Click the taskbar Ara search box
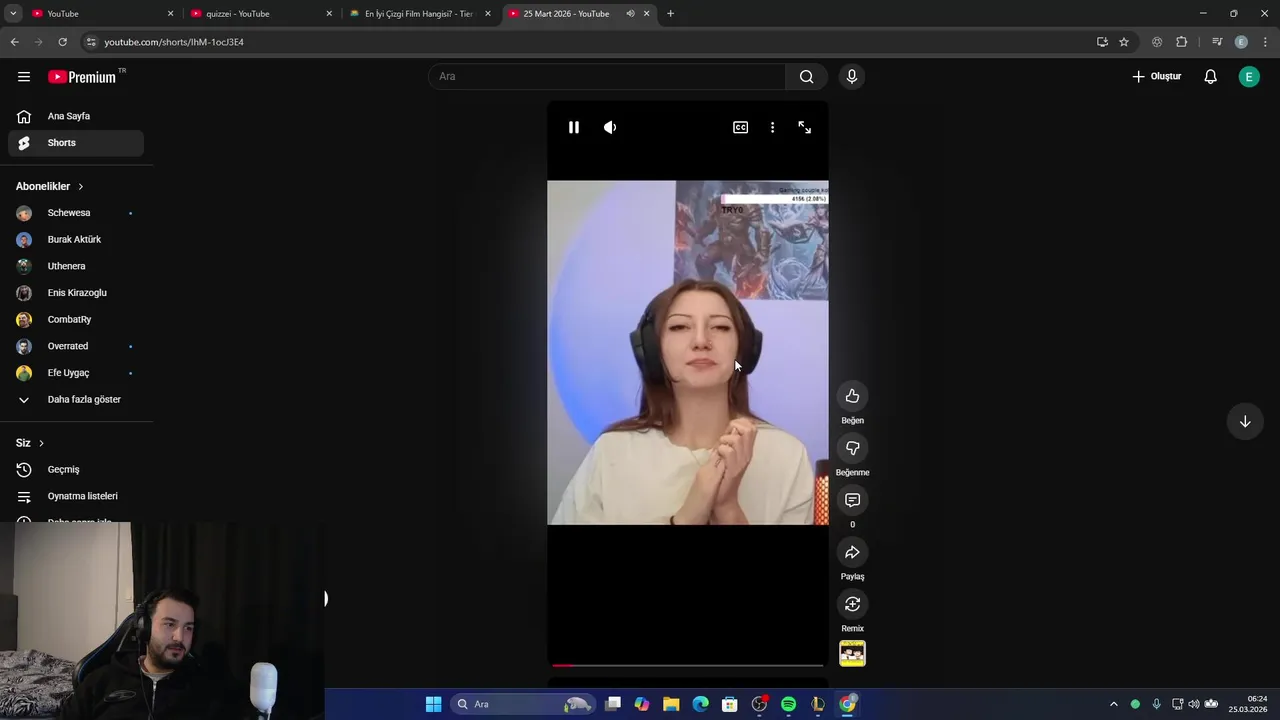 pyautogui.click(x=522, y=704)
